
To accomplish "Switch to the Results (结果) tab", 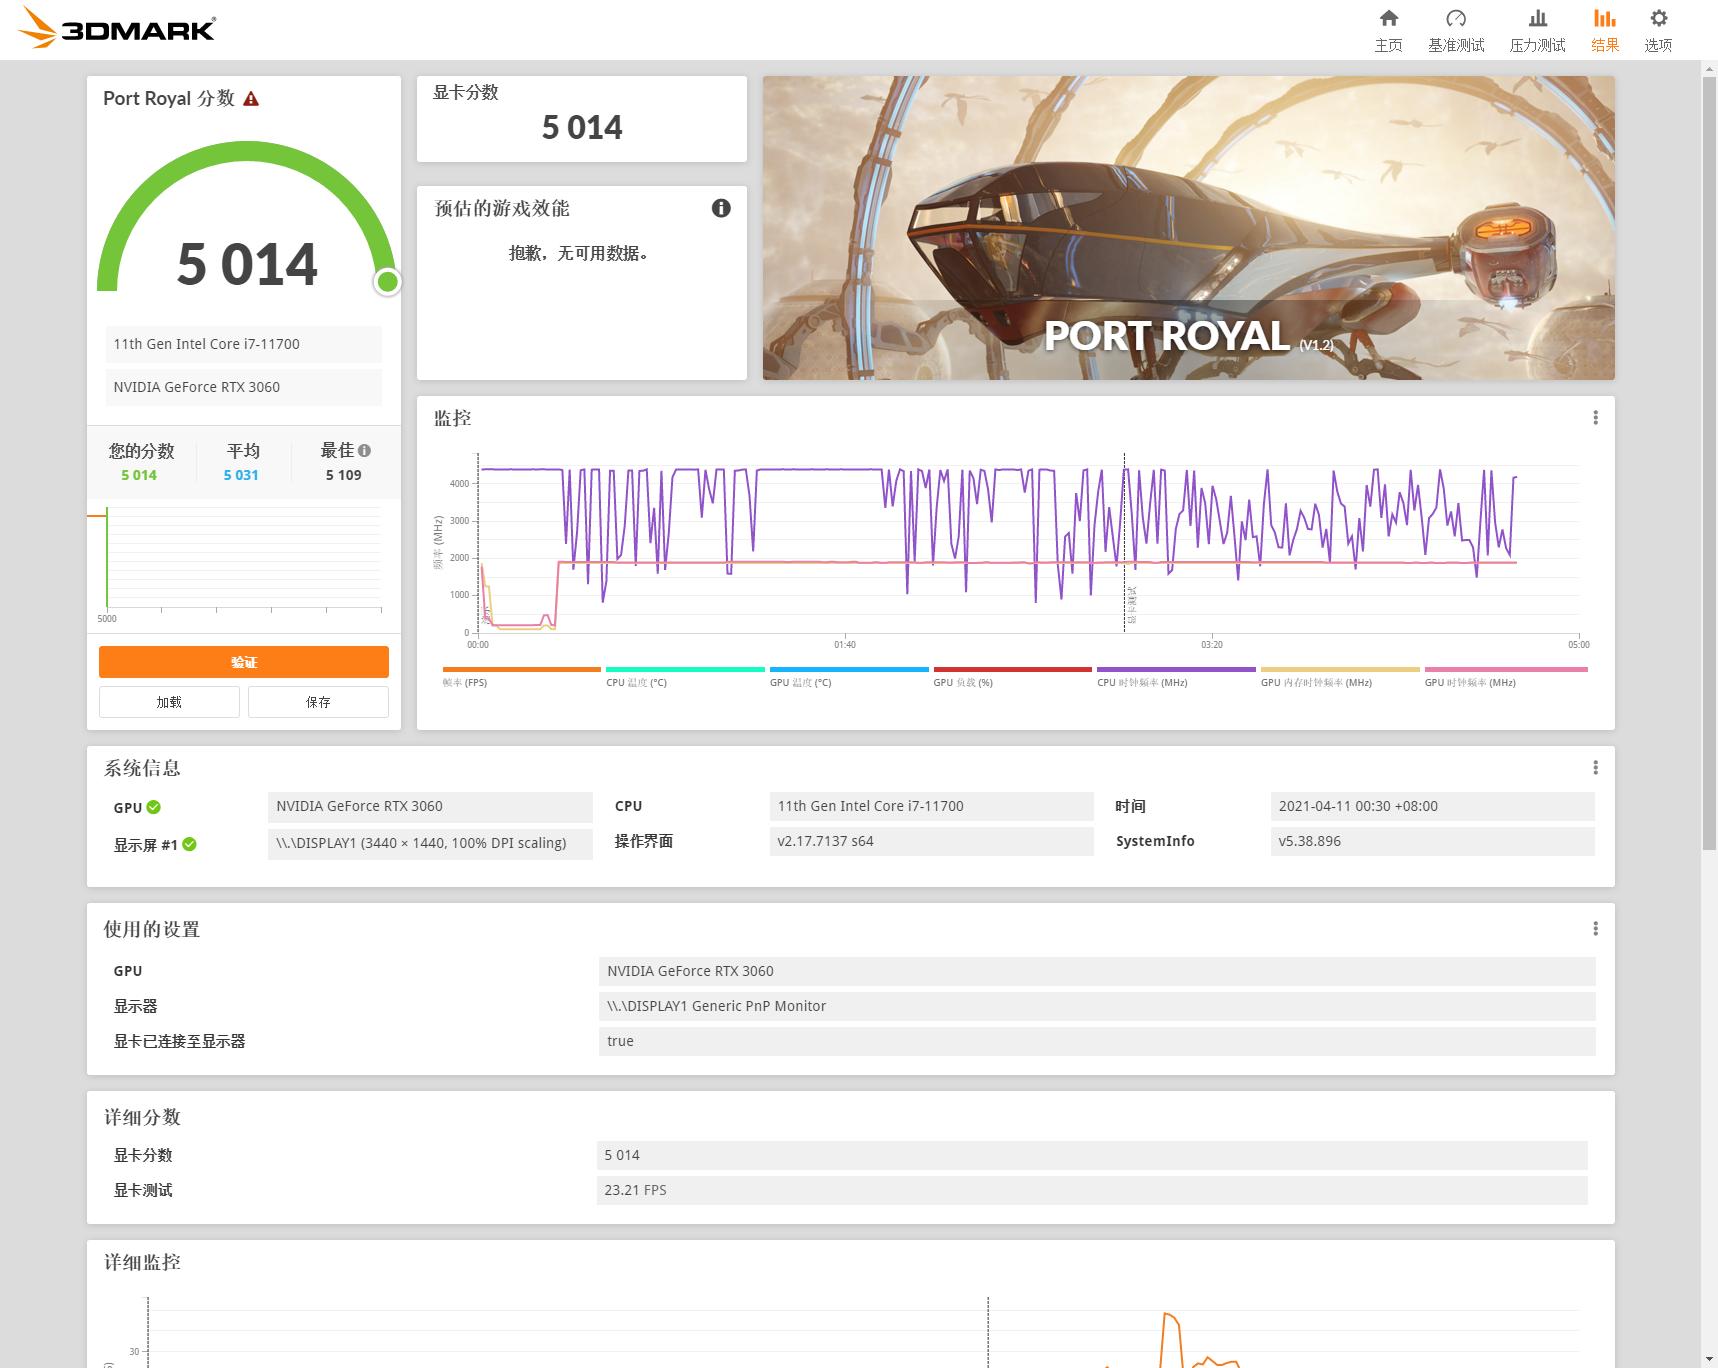I will (x=1604, y=30).
